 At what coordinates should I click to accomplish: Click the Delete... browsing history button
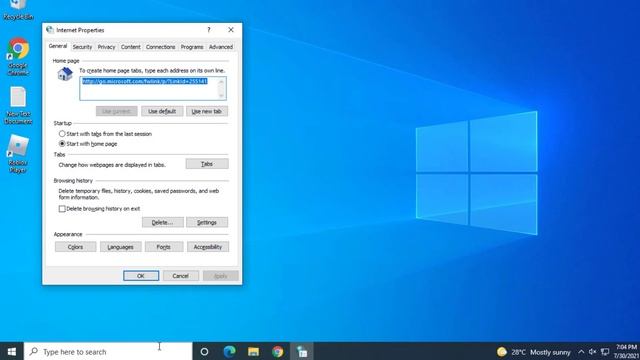[x=162, y=222]
